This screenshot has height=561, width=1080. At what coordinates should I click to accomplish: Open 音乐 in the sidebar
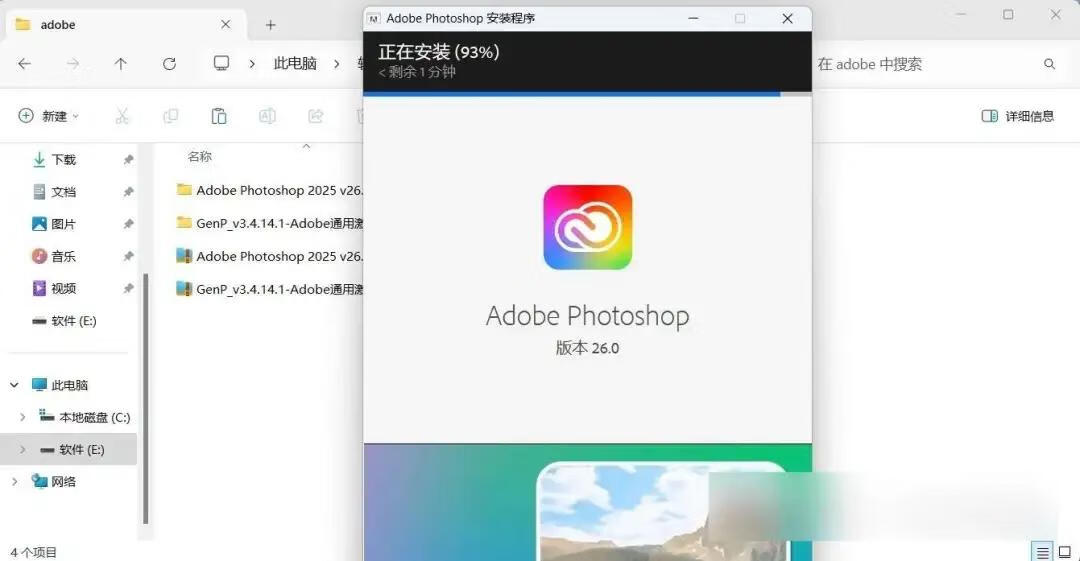[x=63, y=256]
